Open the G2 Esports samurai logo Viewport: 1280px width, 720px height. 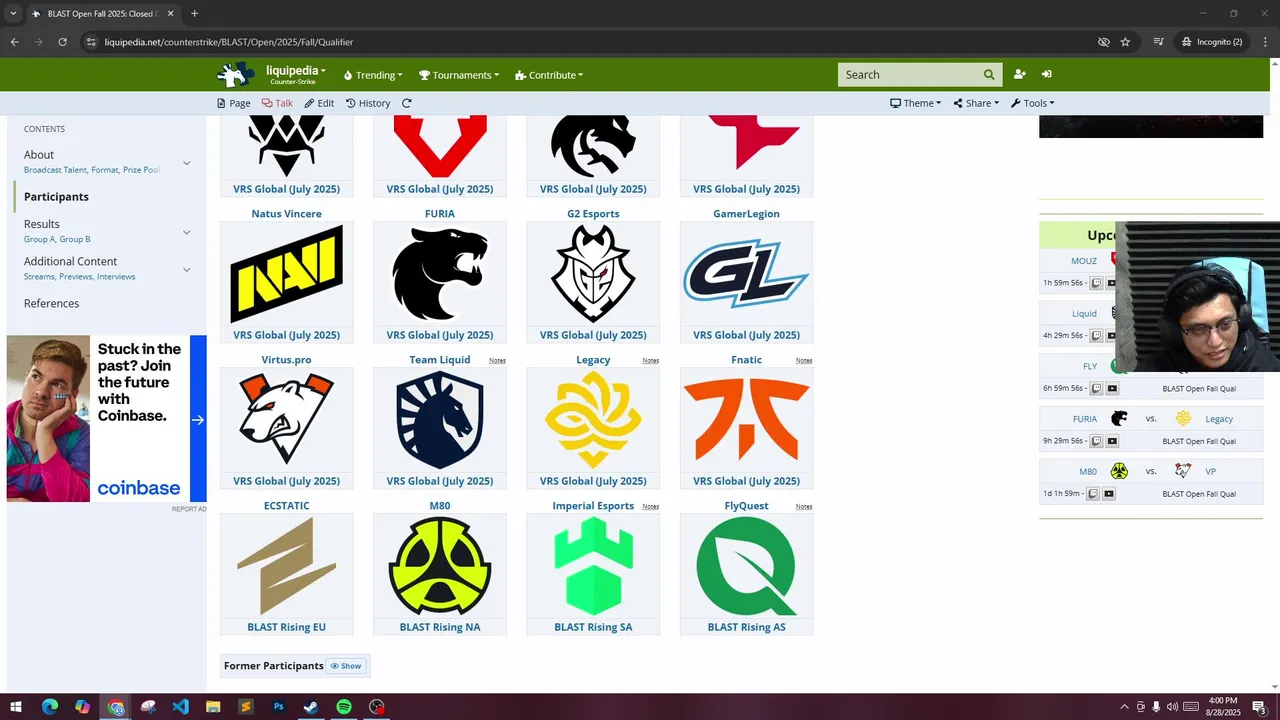(x=593, y=274)
